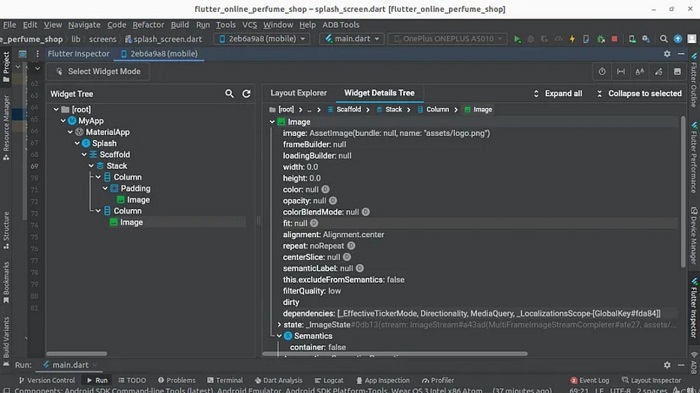Screen dimensions: 700x393
Task: Collapse the [root] node in Widget Tree
Action: click(x=56, y=109)
